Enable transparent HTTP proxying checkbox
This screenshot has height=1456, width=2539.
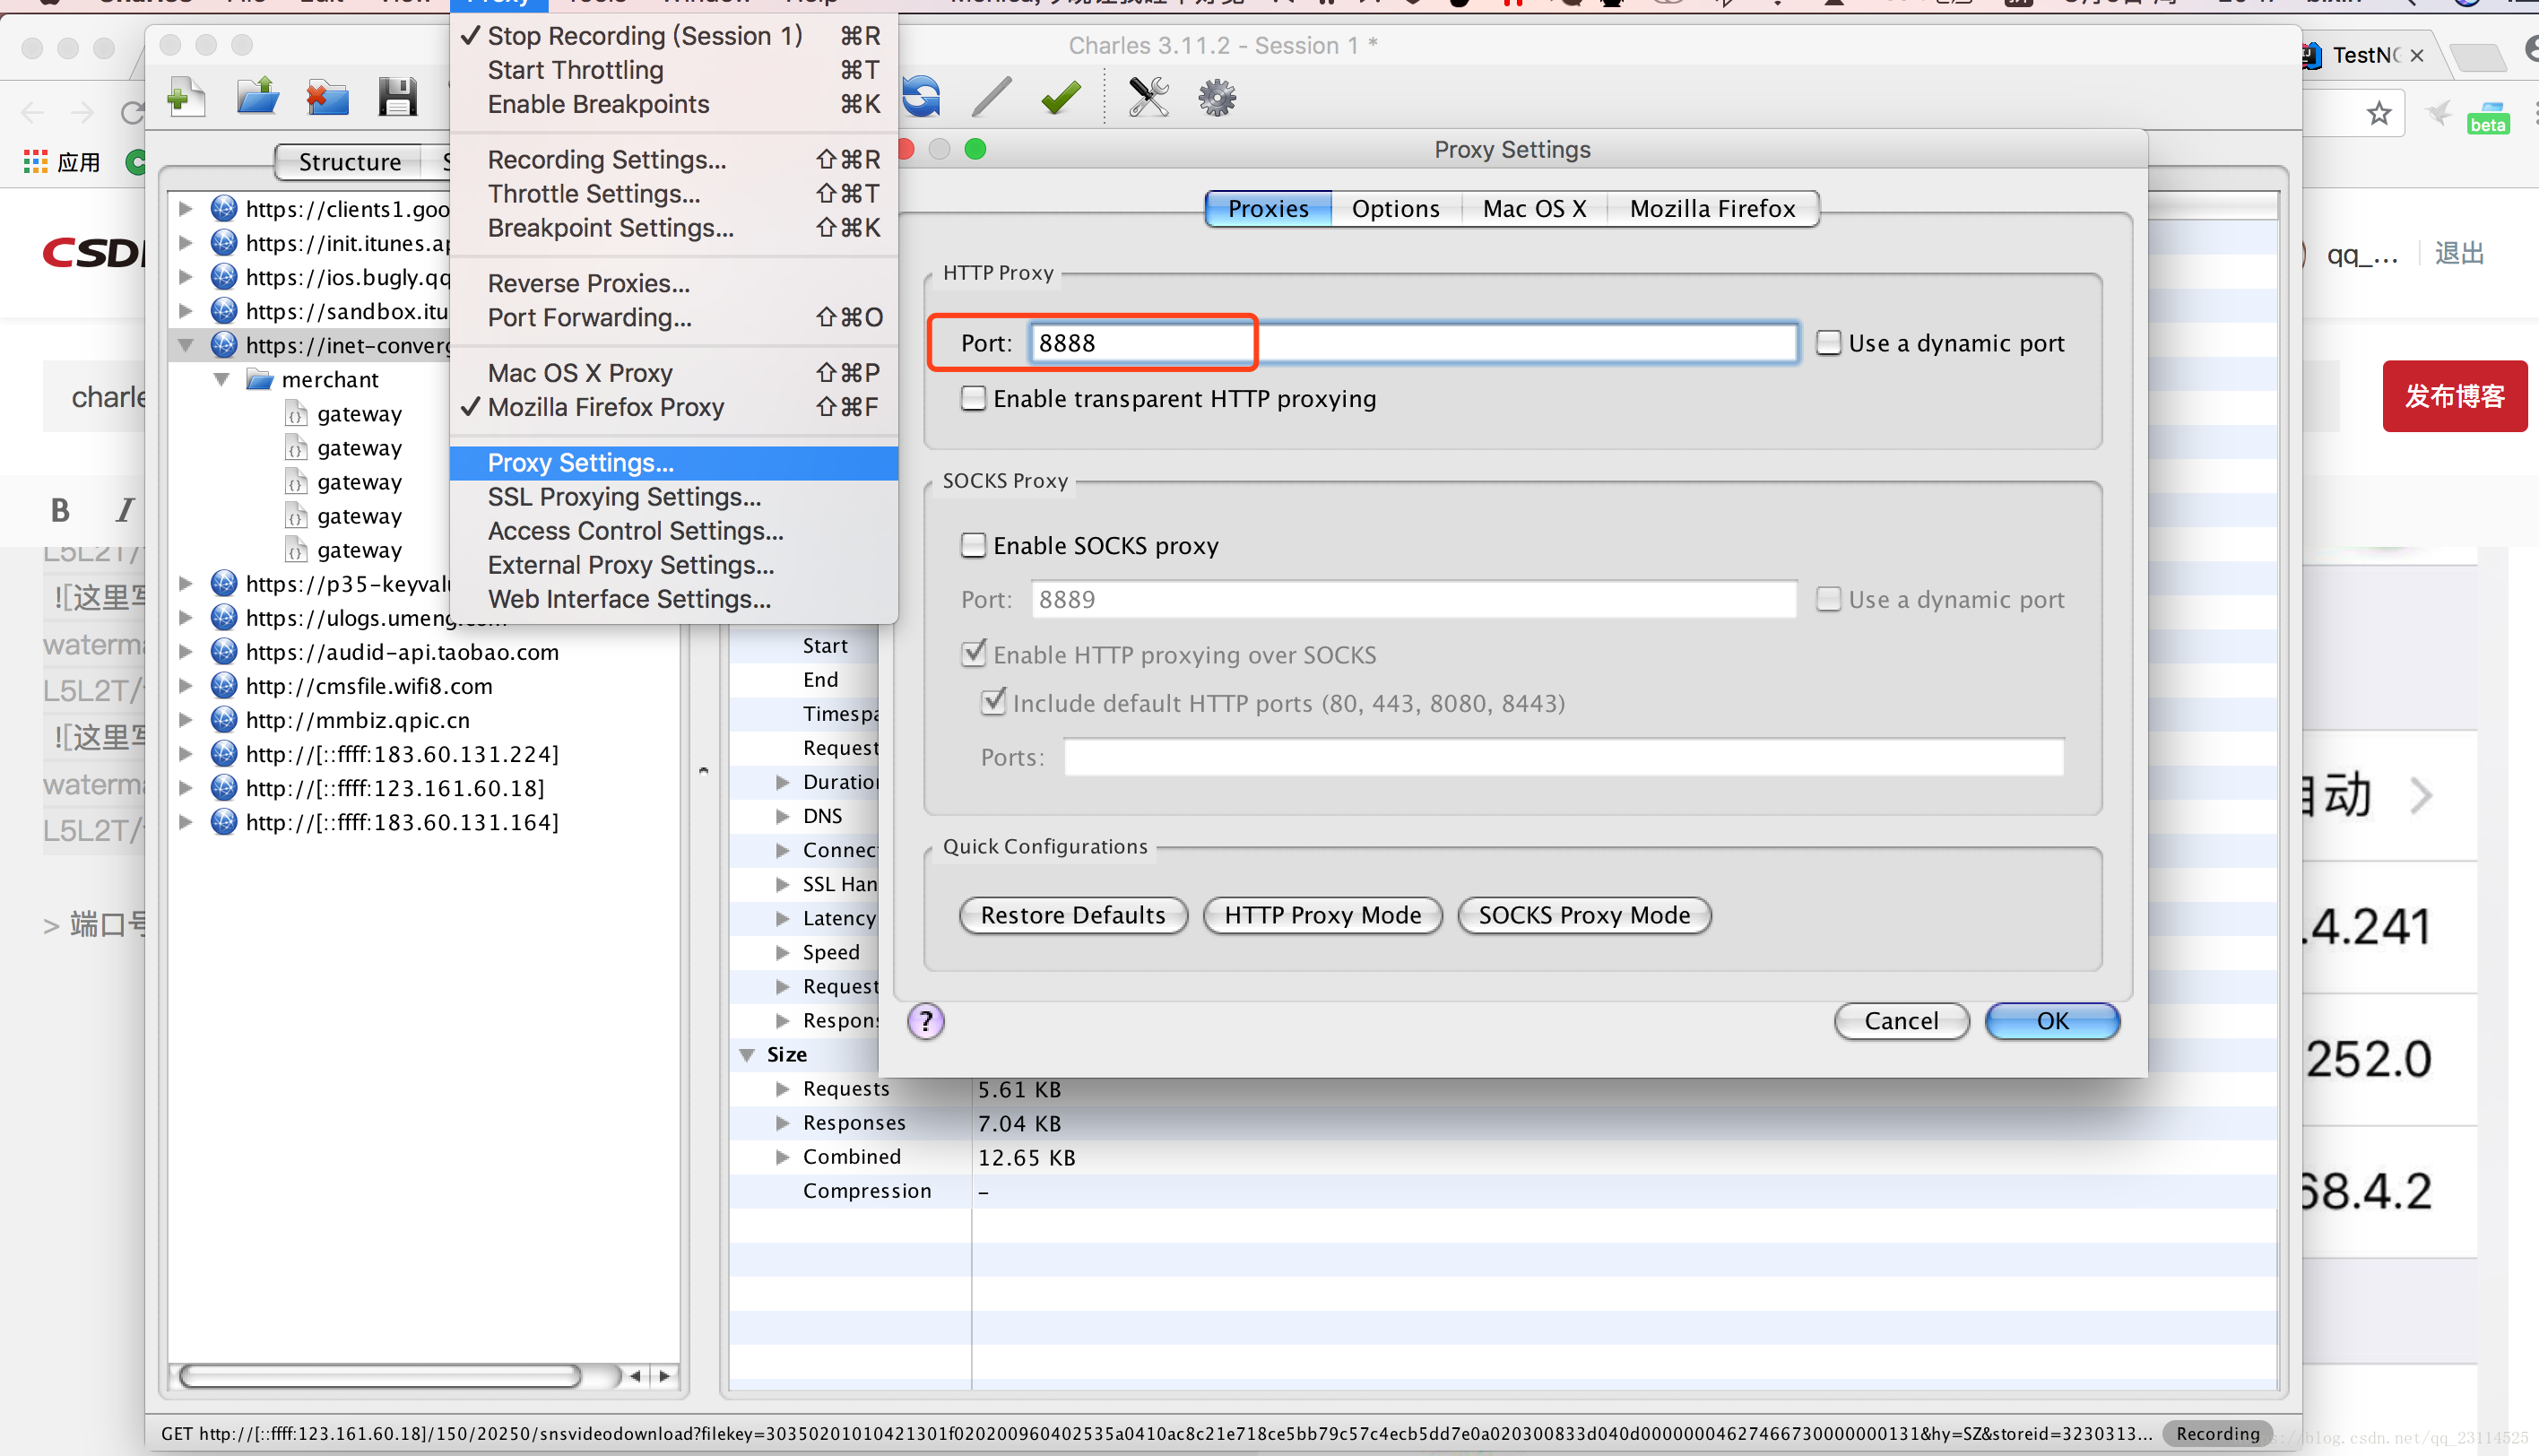(x=972, y=398)
